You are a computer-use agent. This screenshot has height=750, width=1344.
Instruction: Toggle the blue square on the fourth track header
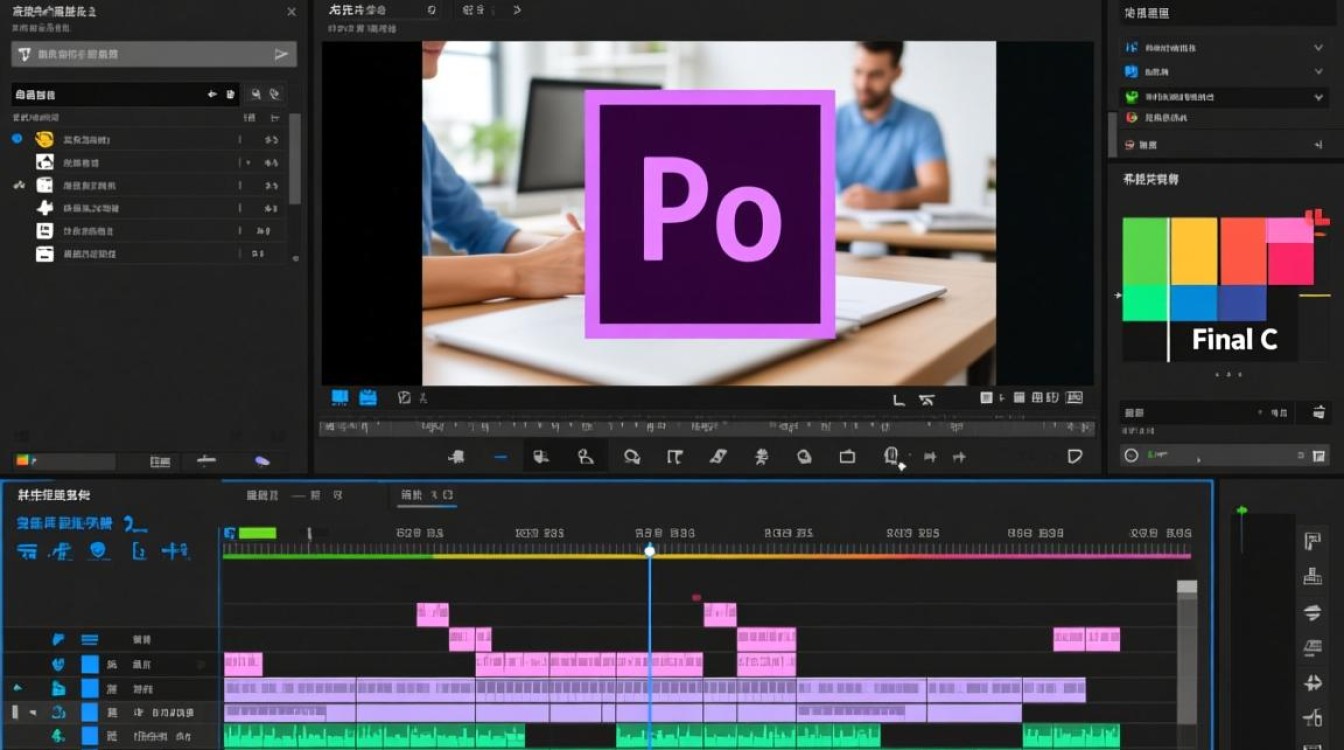(90, 712)
